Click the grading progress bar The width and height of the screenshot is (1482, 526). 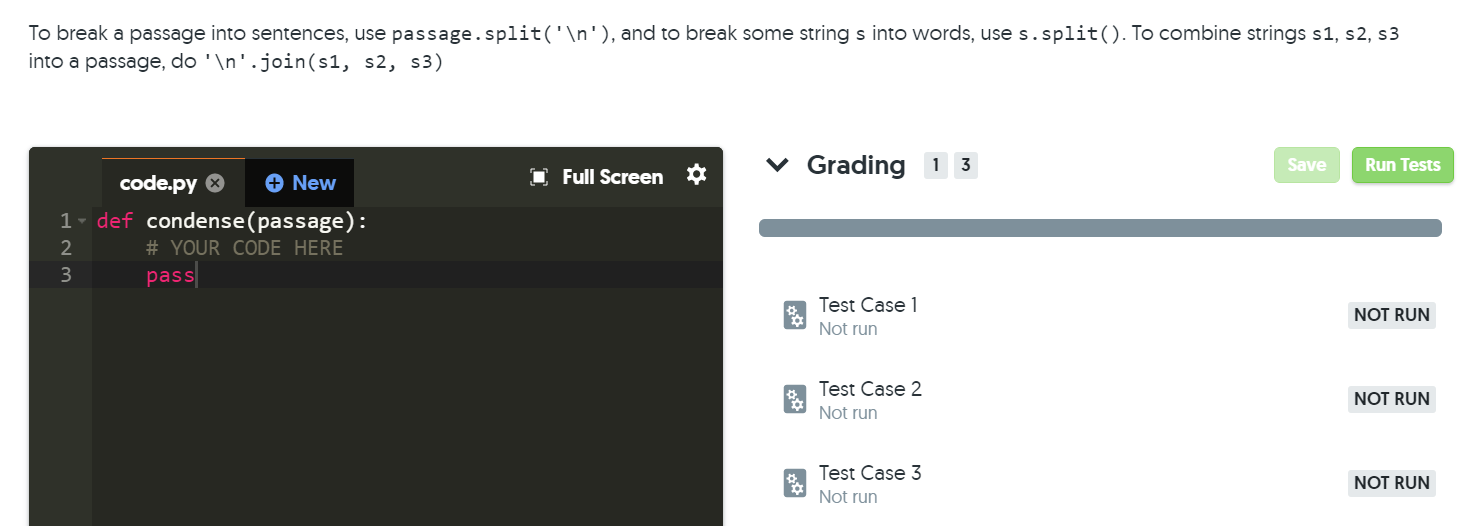tap(1100, 228)
